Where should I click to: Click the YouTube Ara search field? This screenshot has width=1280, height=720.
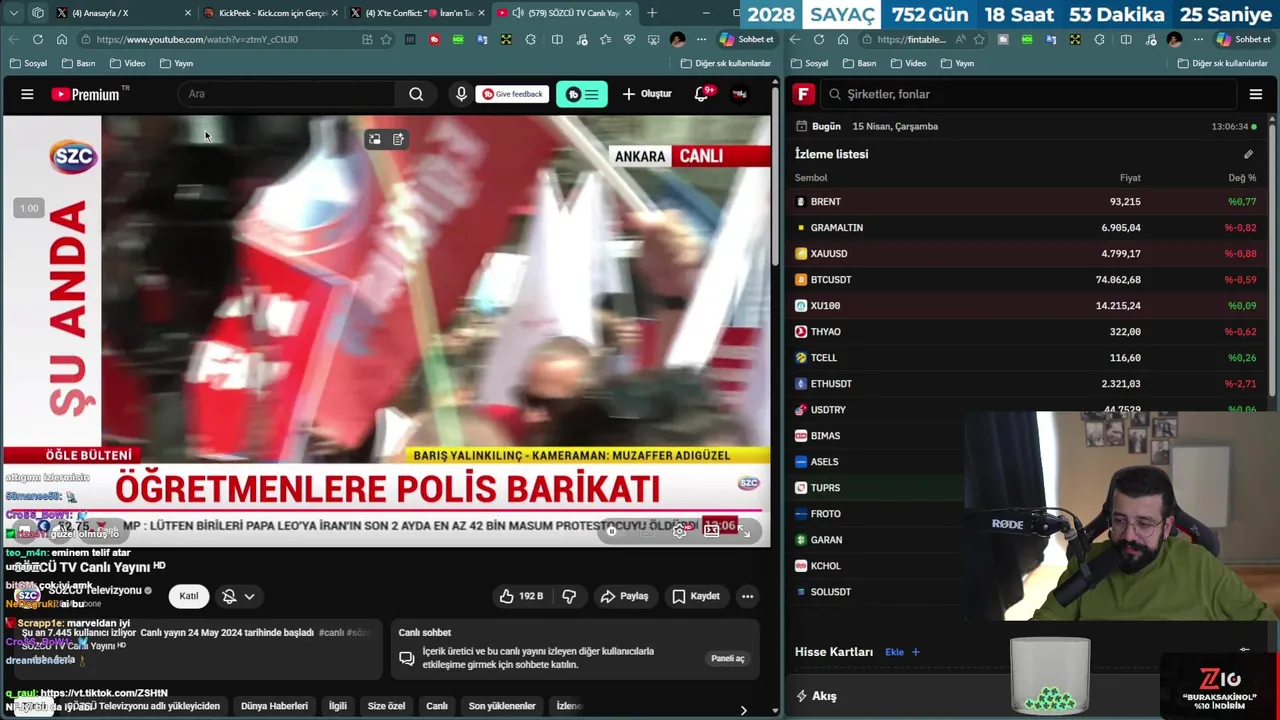(x=287, y=94)
